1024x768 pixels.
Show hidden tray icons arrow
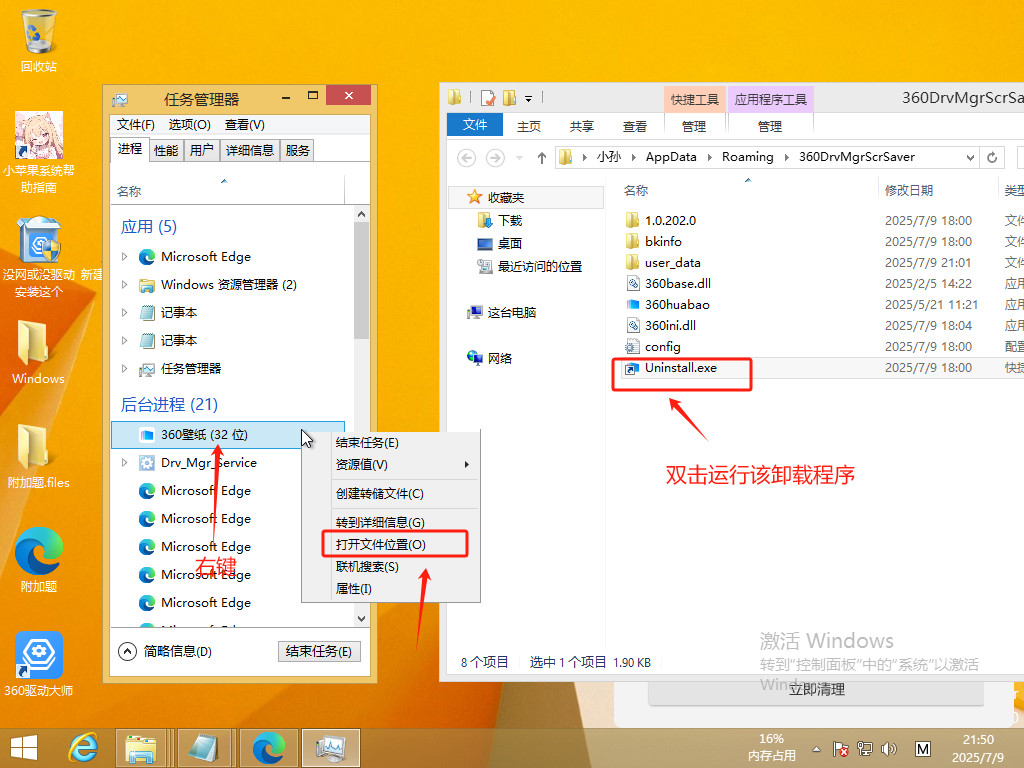coord(816,749)
